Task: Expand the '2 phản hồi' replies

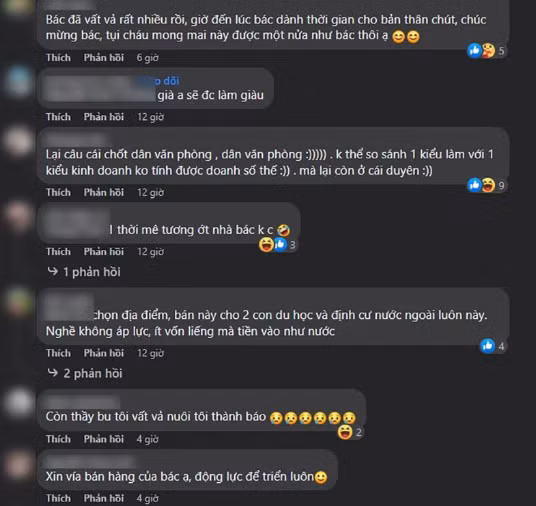Action: [85, 373]
